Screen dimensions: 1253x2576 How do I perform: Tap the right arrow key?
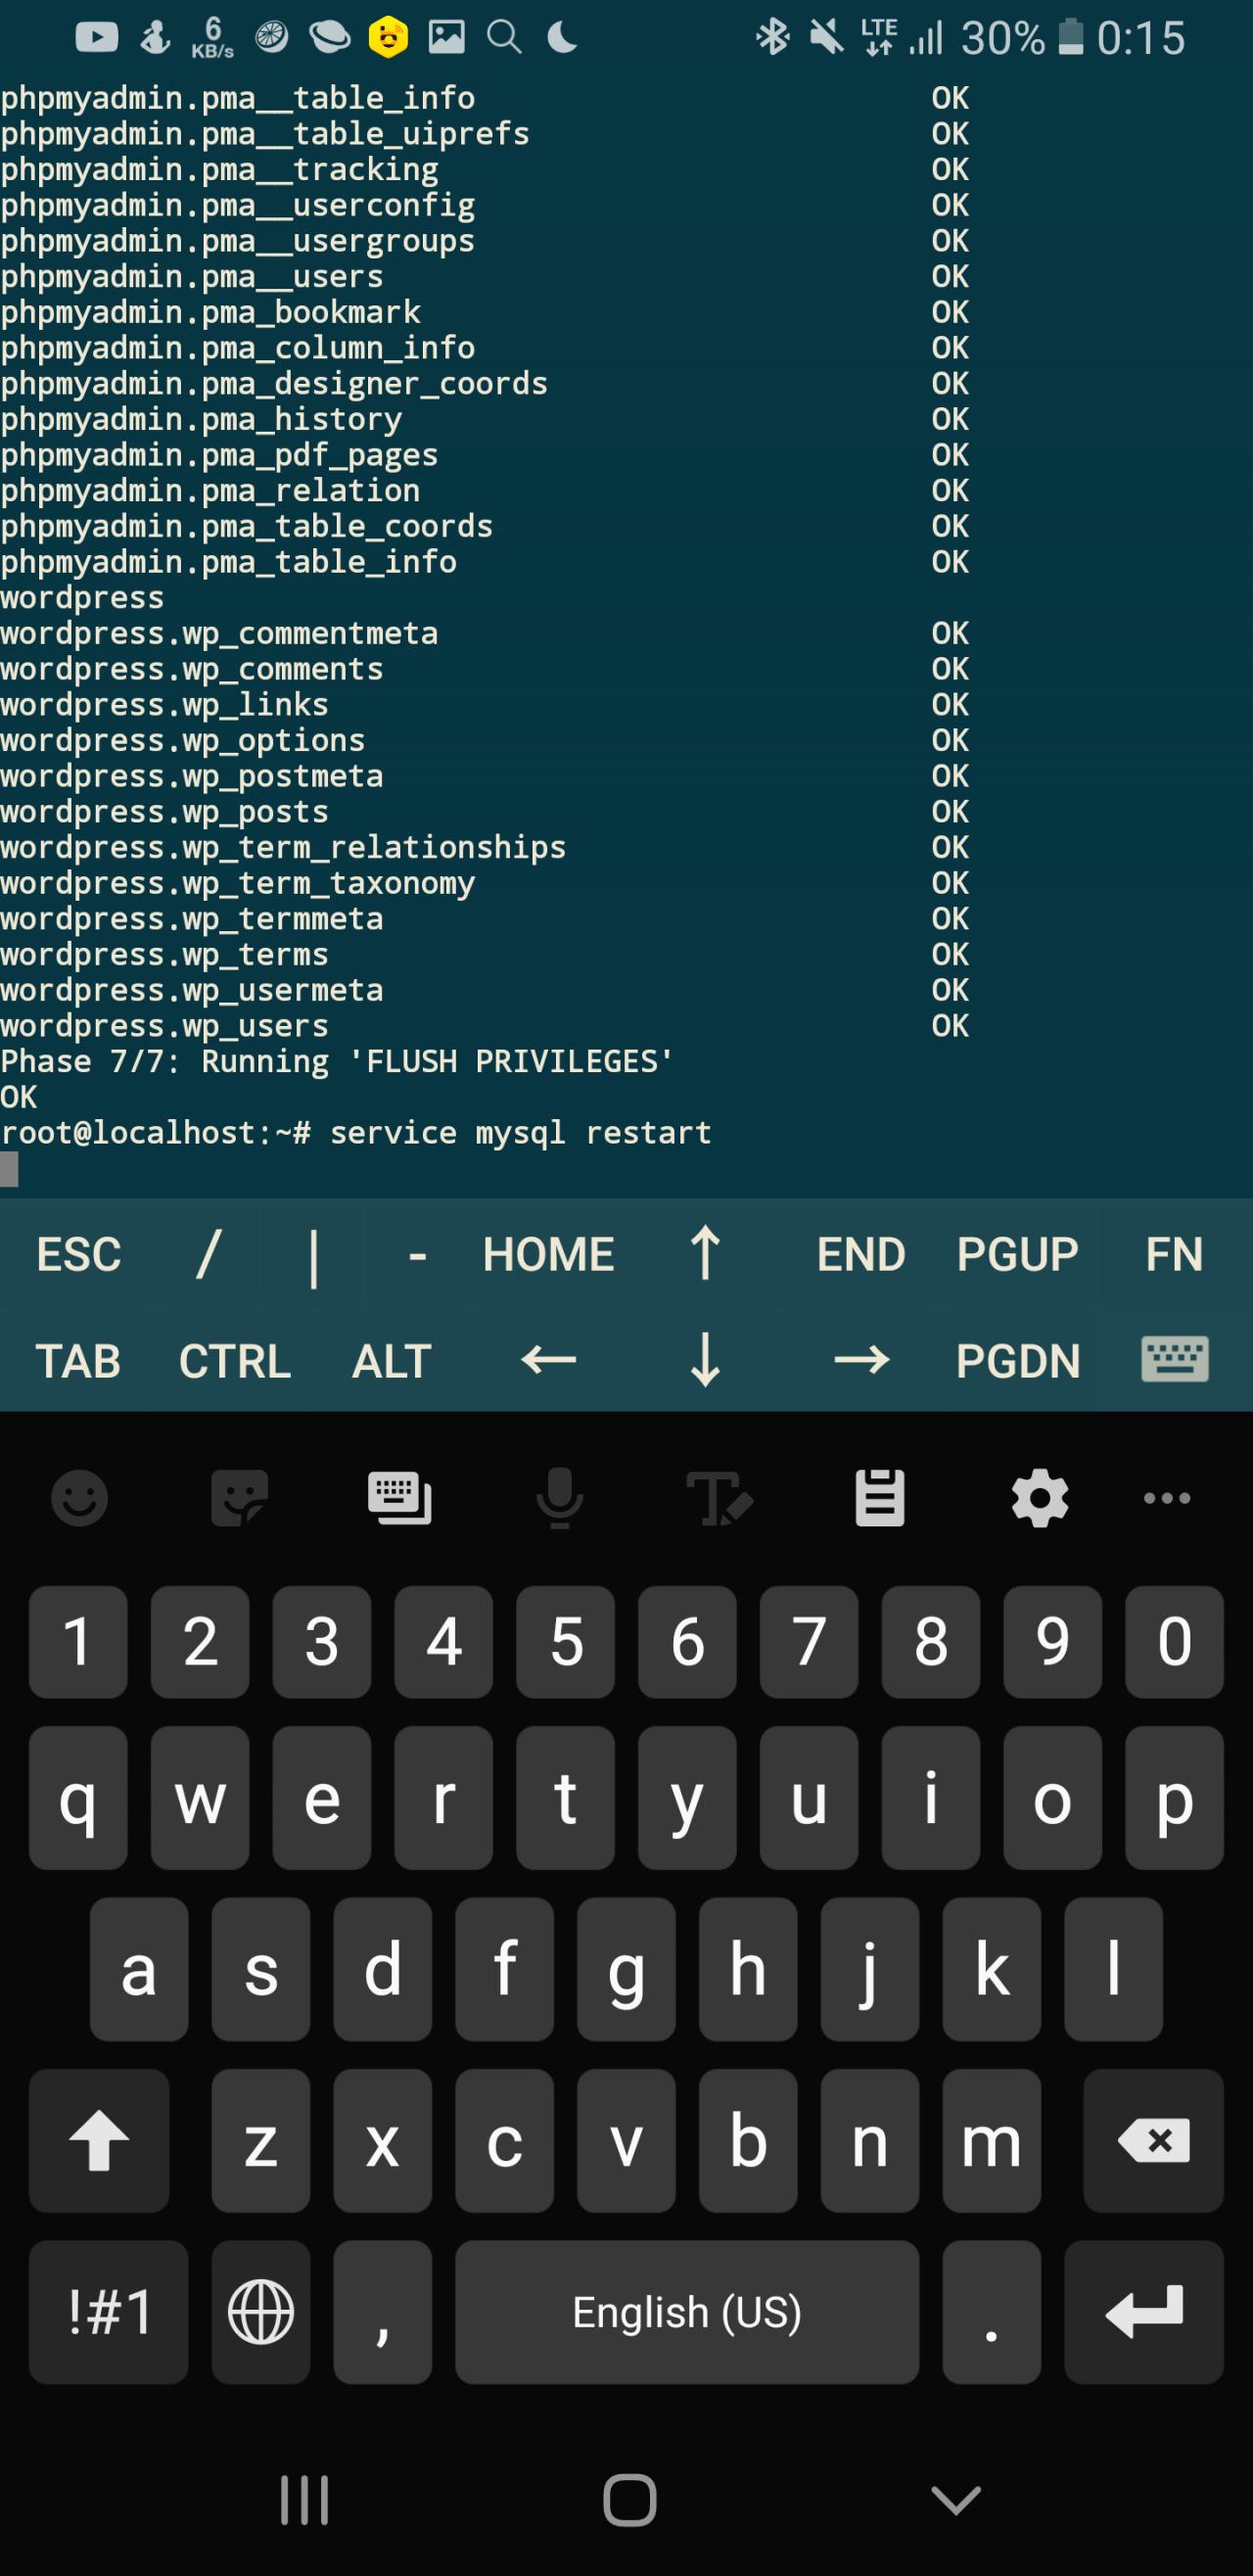[861, 1360]
